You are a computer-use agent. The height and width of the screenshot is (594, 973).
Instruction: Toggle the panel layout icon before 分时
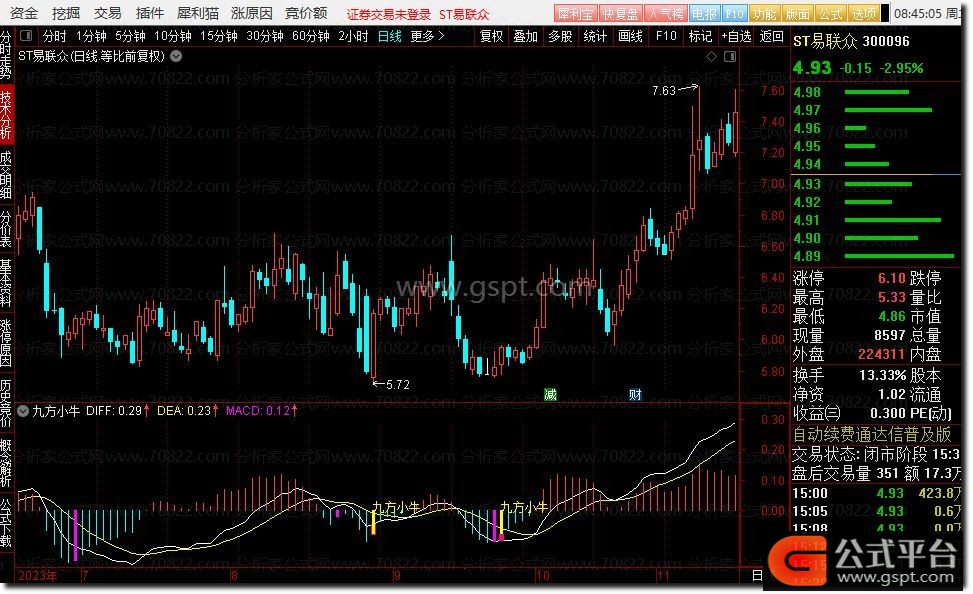(x=26, y=36)
